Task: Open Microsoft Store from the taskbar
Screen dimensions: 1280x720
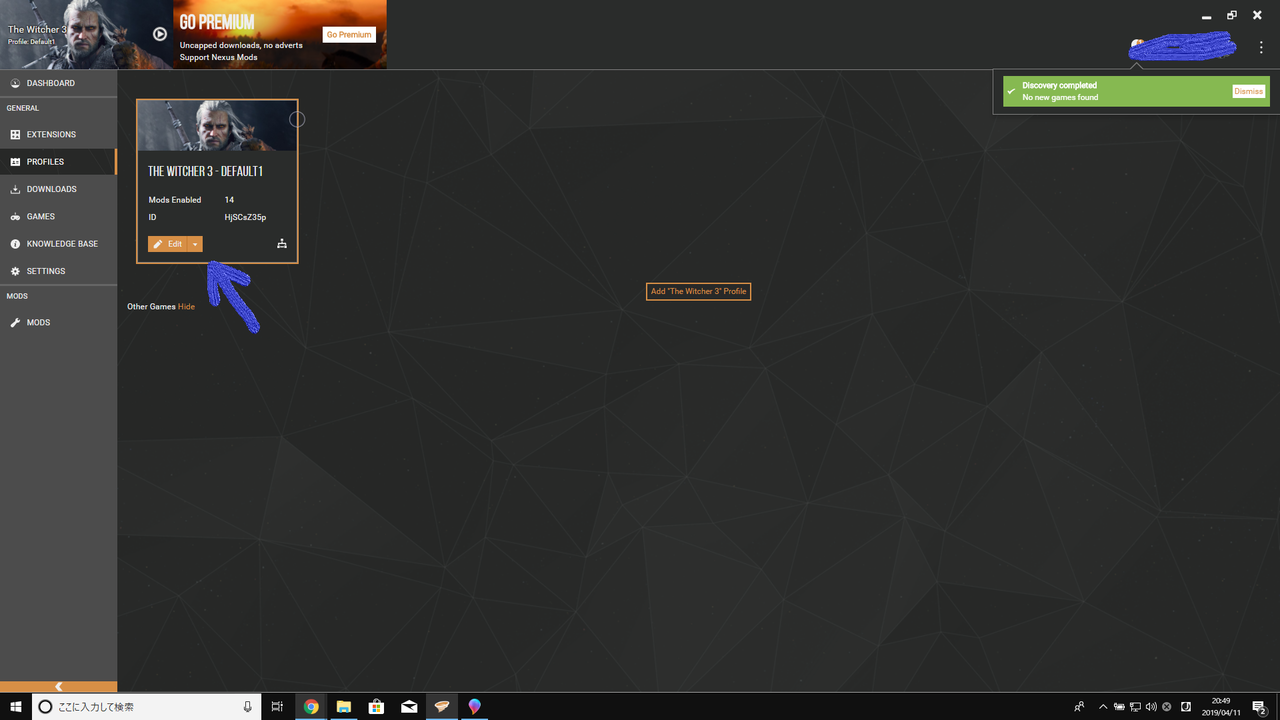Action: (x=376, y=706)
